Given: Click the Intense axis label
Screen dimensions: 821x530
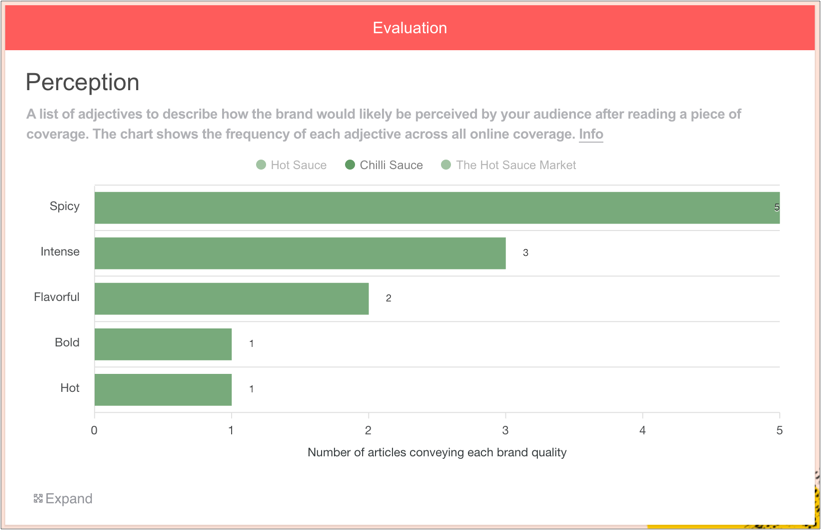Looking at the screenshot, I should pos(60,252).
